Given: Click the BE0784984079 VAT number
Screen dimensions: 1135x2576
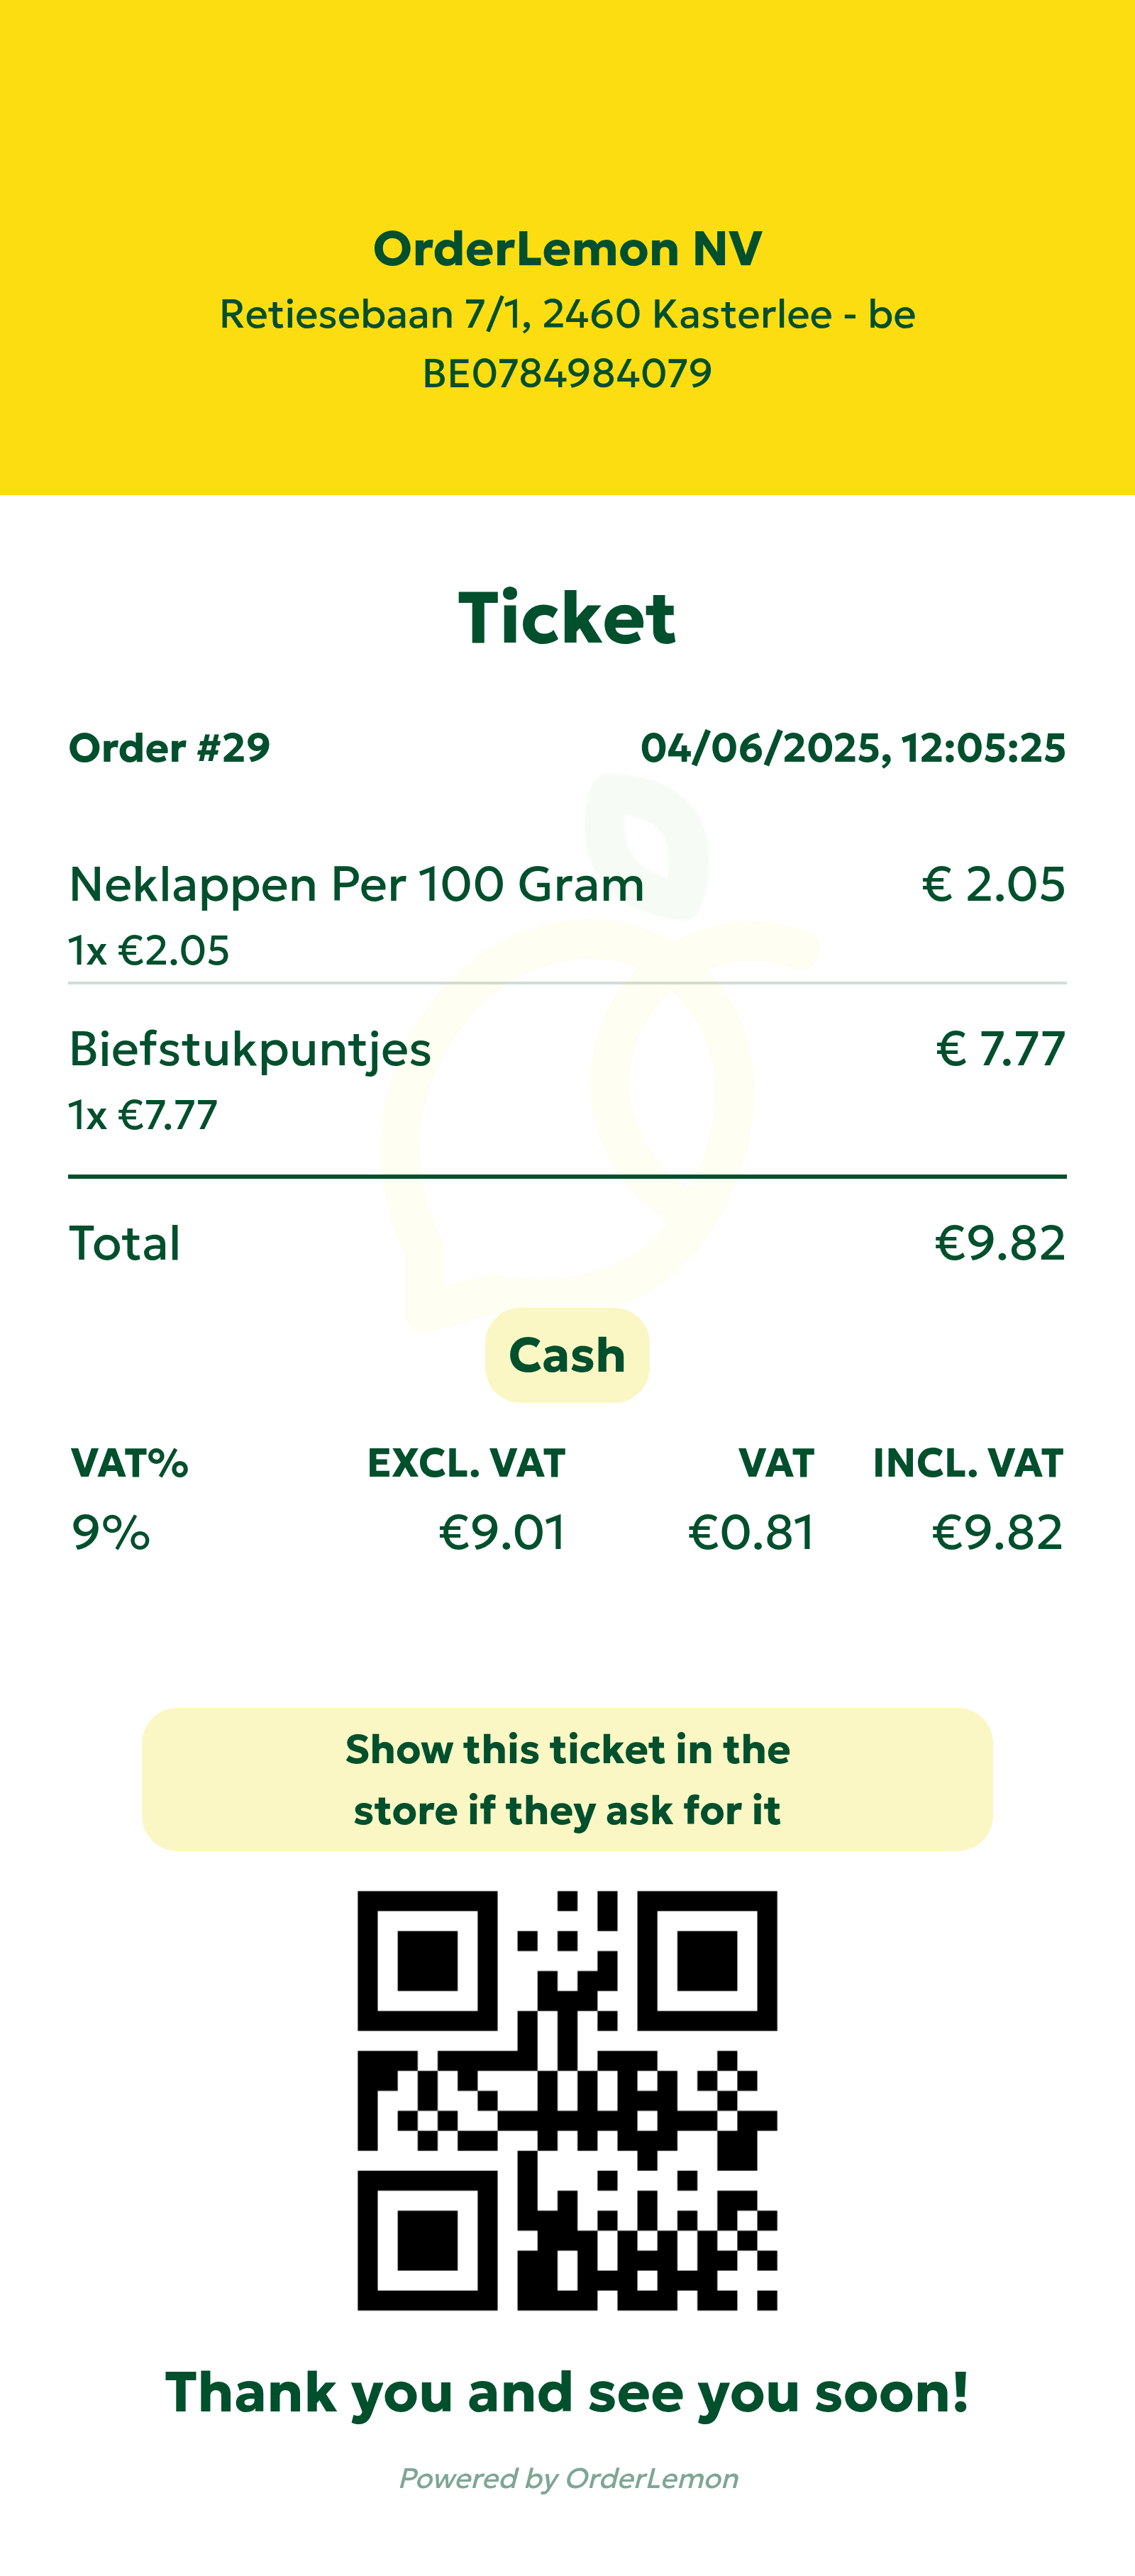Looking at the screenshot, I should [x=567, y=373].
